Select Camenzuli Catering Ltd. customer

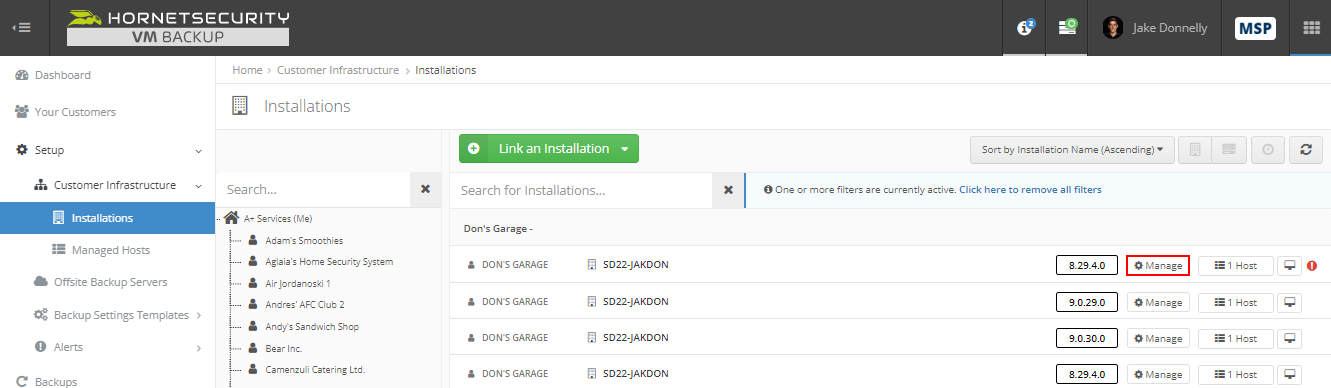tap(315, 370)
